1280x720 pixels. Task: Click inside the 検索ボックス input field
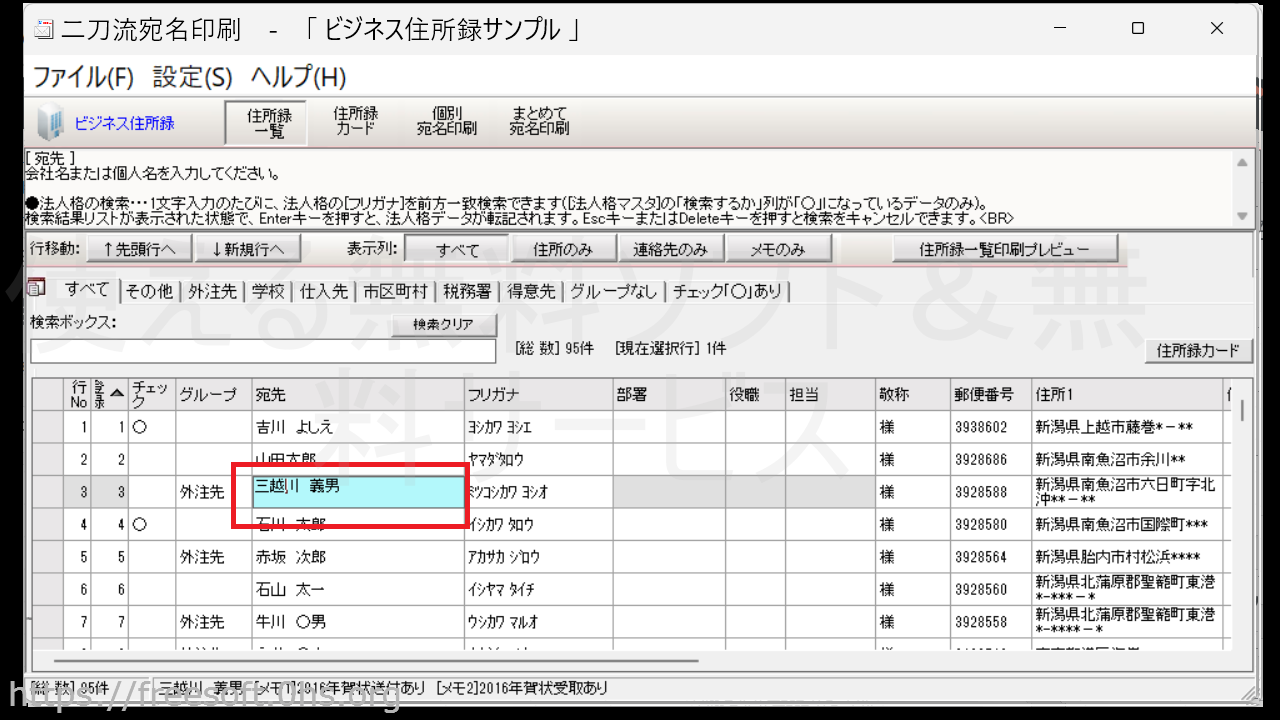[x=263, y=351]
